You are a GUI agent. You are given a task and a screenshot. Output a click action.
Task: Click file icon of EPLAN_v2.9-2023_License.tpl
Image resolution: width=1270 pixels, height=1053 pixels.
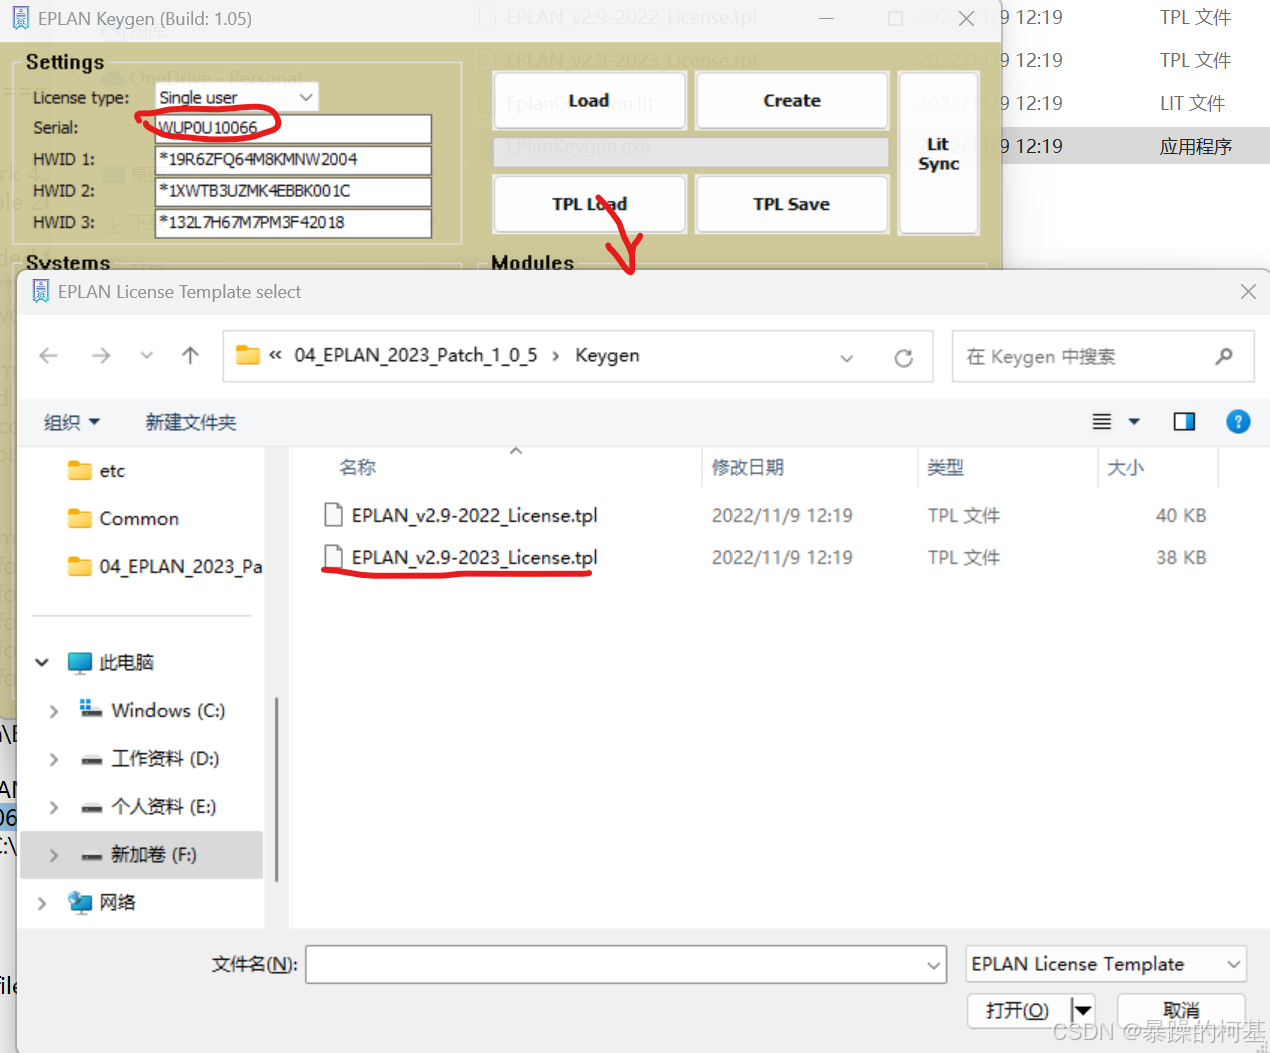click(x=333, y=557)
